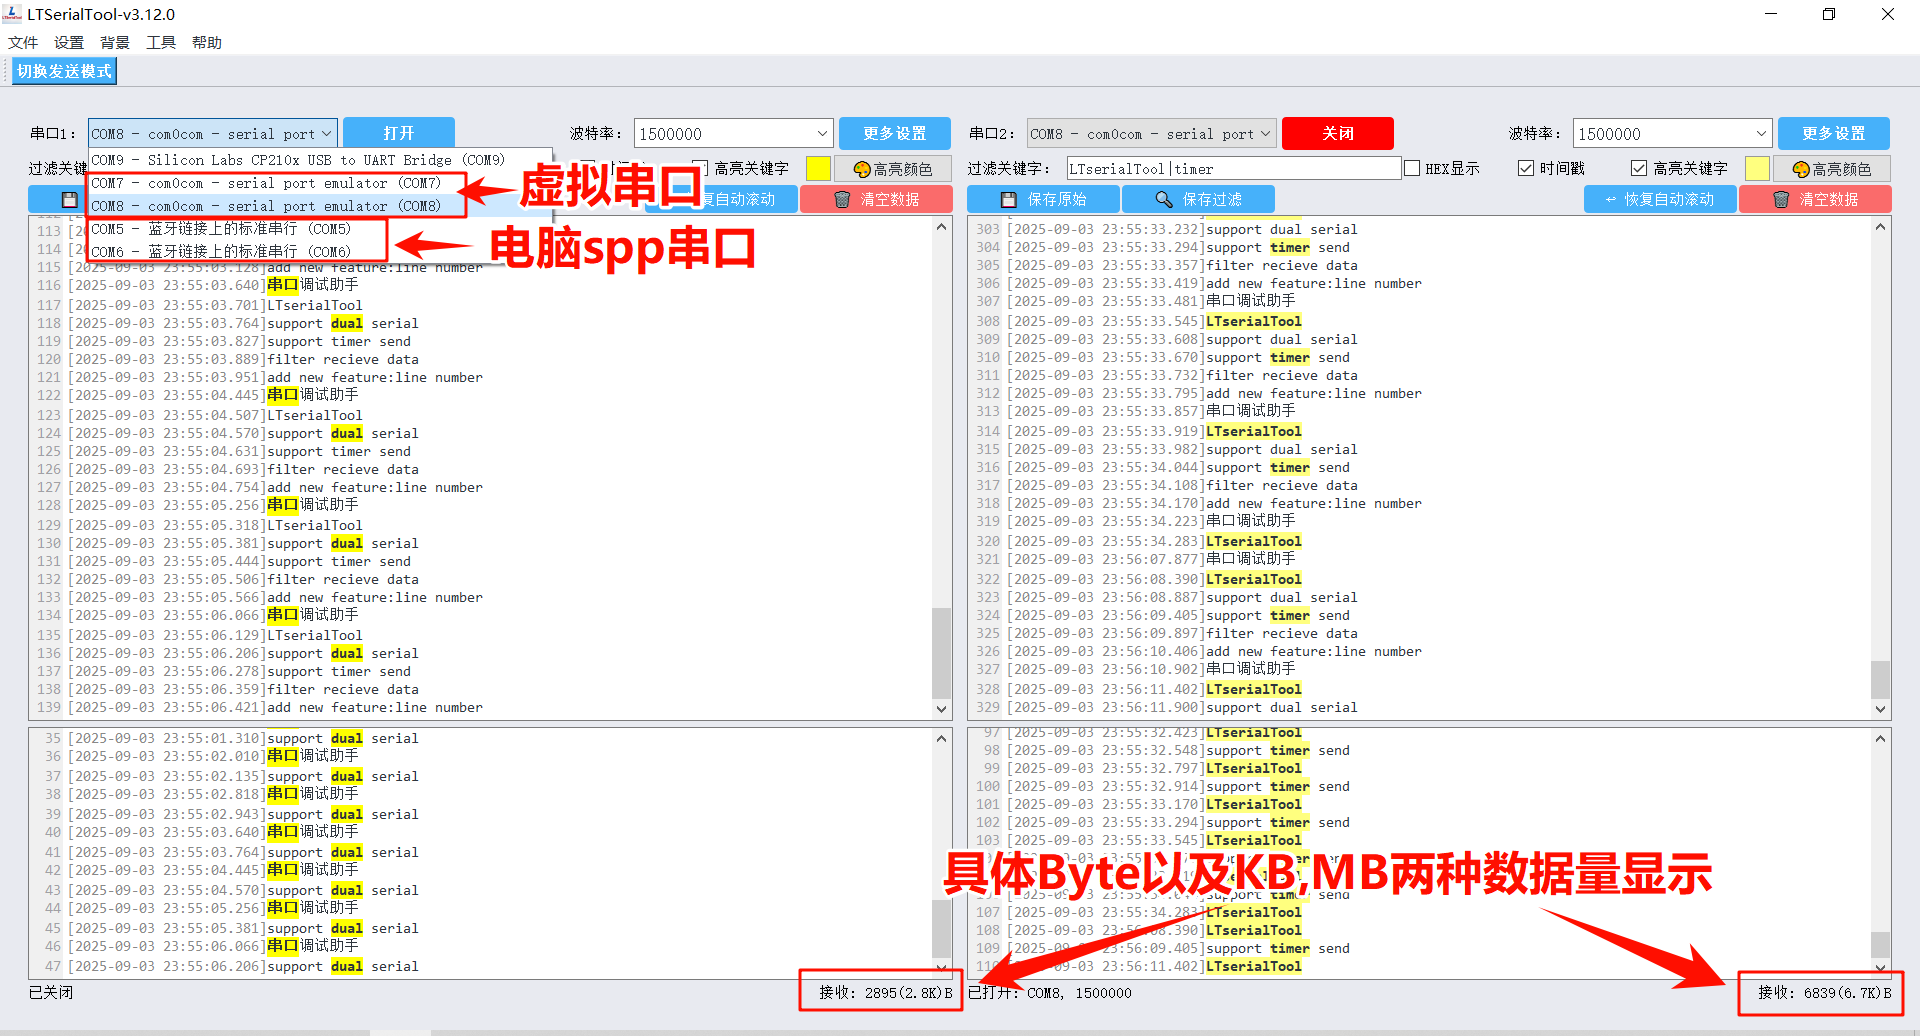Click right 高亮颜色 palette button
The height and width of the screenshot is (1036, 1920).
tap(1832, 169)
